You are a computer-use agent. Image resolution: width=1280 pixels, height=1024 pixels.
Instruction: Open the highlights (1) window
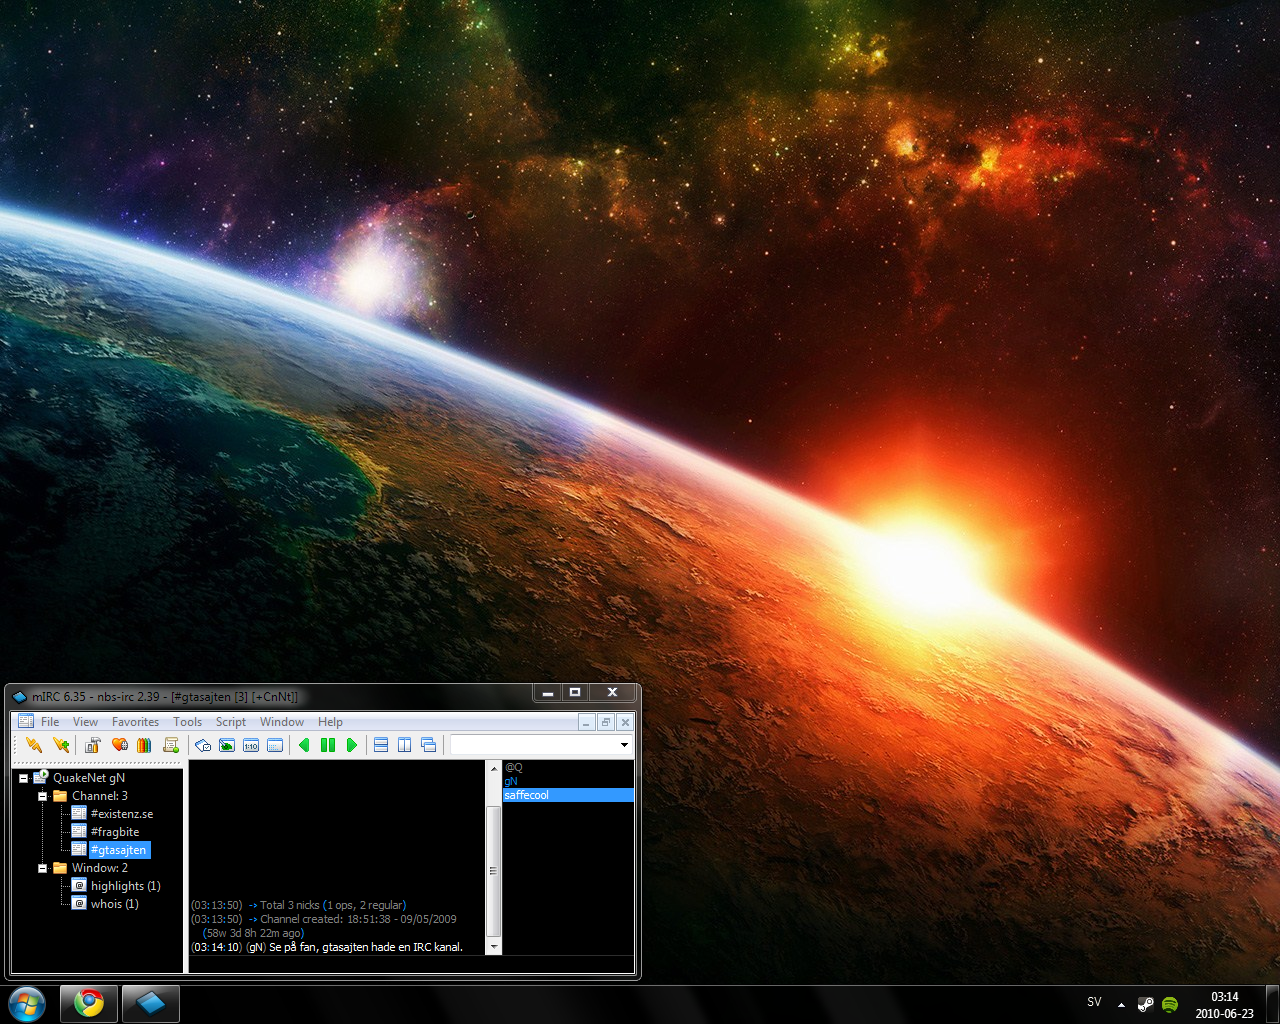(125, 886)
